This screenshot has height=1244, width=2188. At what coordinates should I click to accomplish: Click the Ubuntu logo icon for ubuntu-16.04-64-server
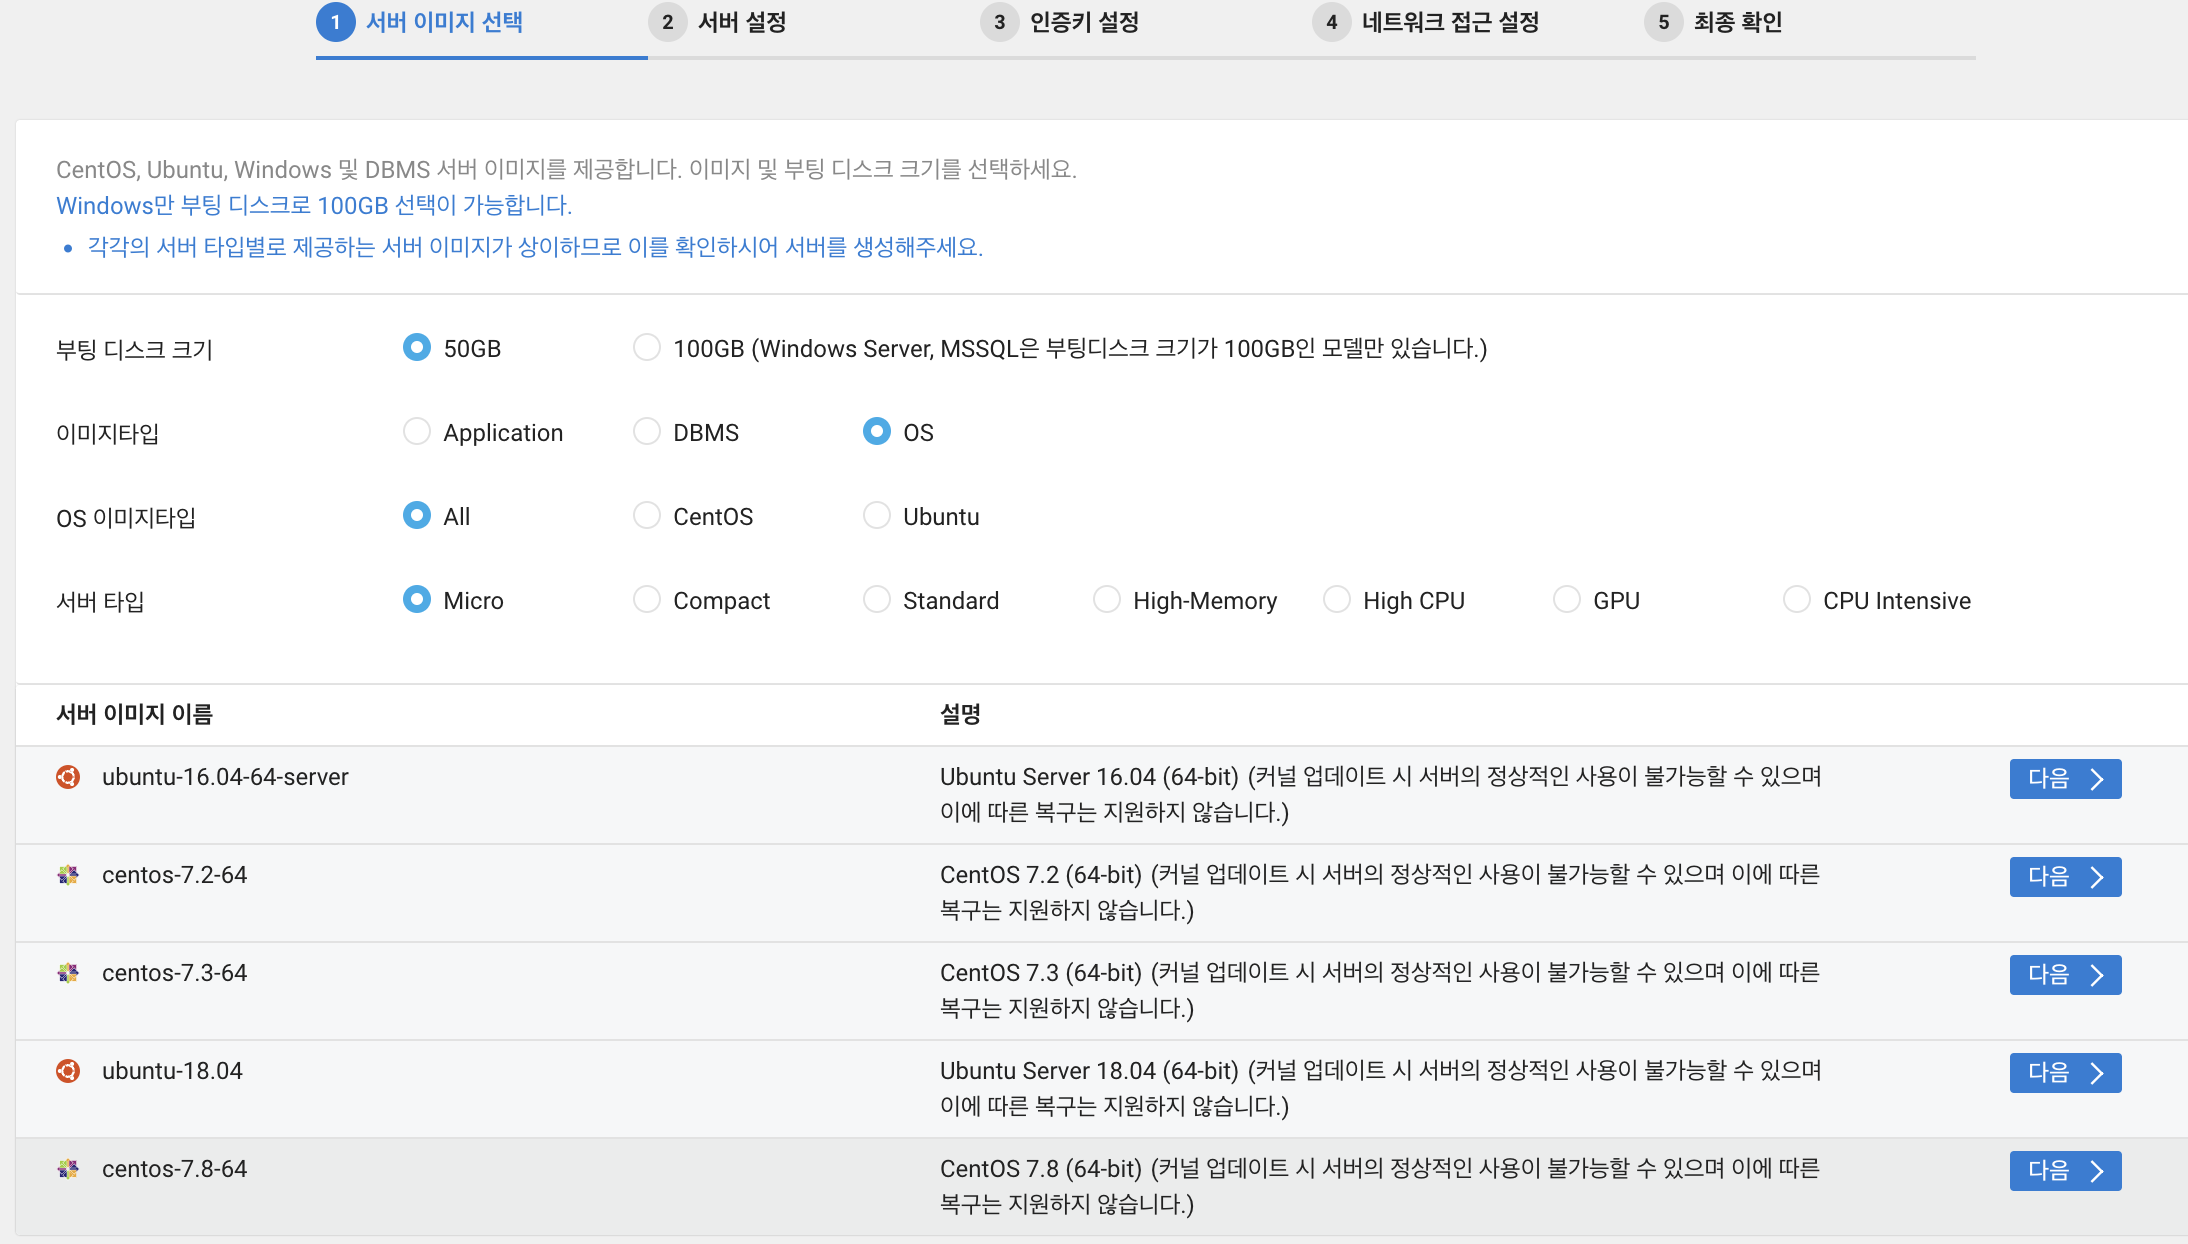(x=68, y=777)
